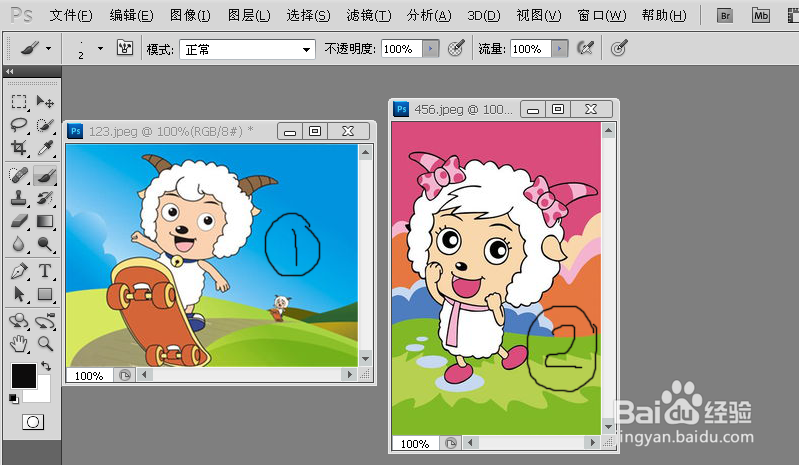Open the 选择(S) menu

click(308, 16)
